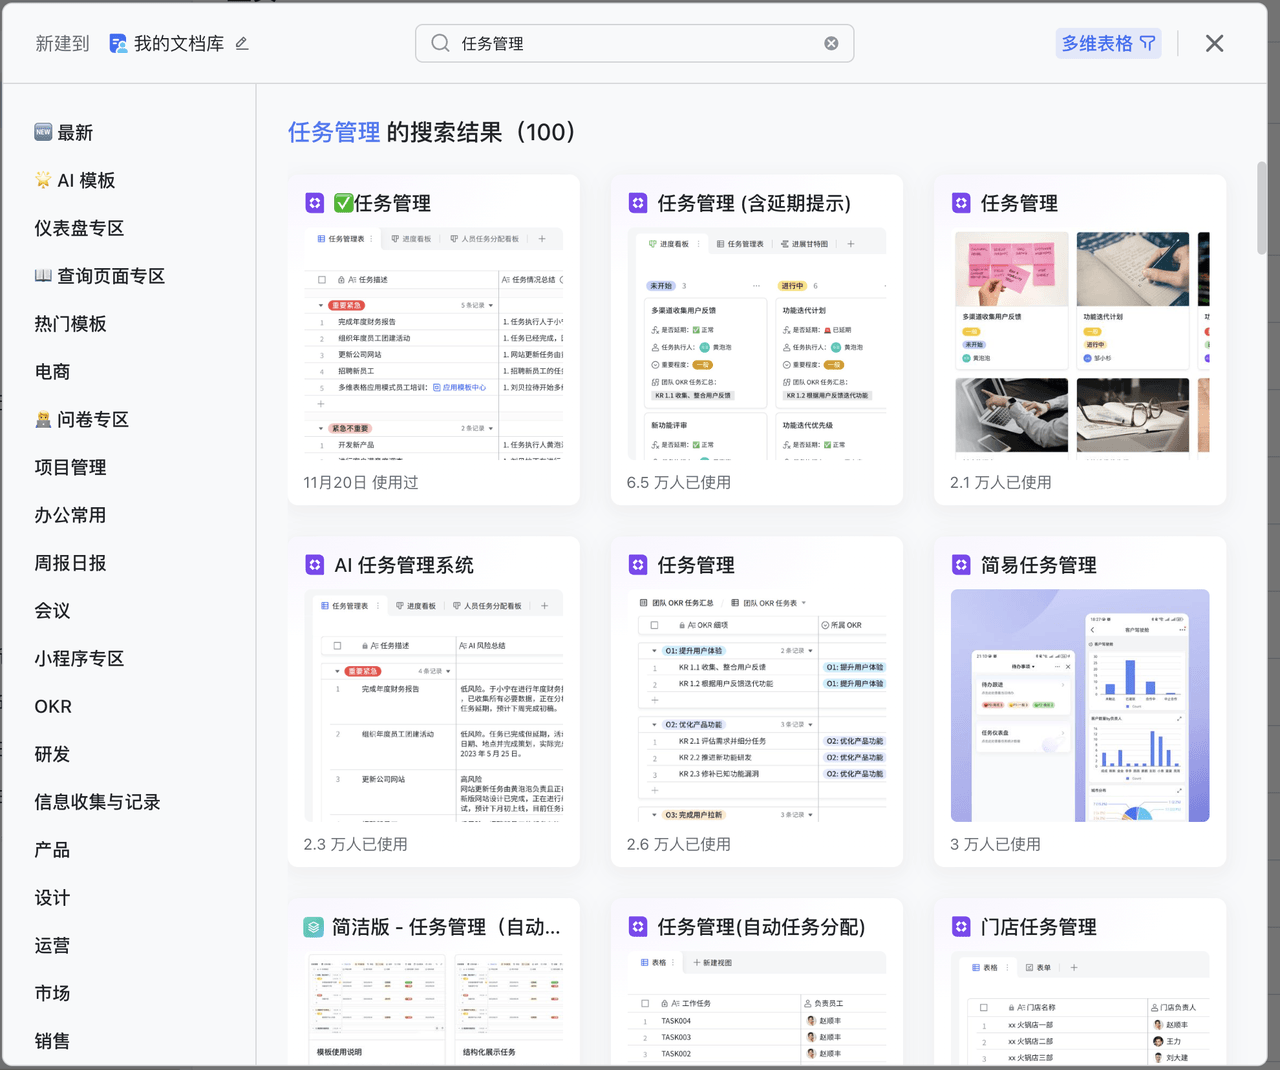Select 问卷专区 in the sidebar
Viewport: 1280px width, 1070px height.
coord(92,420)
